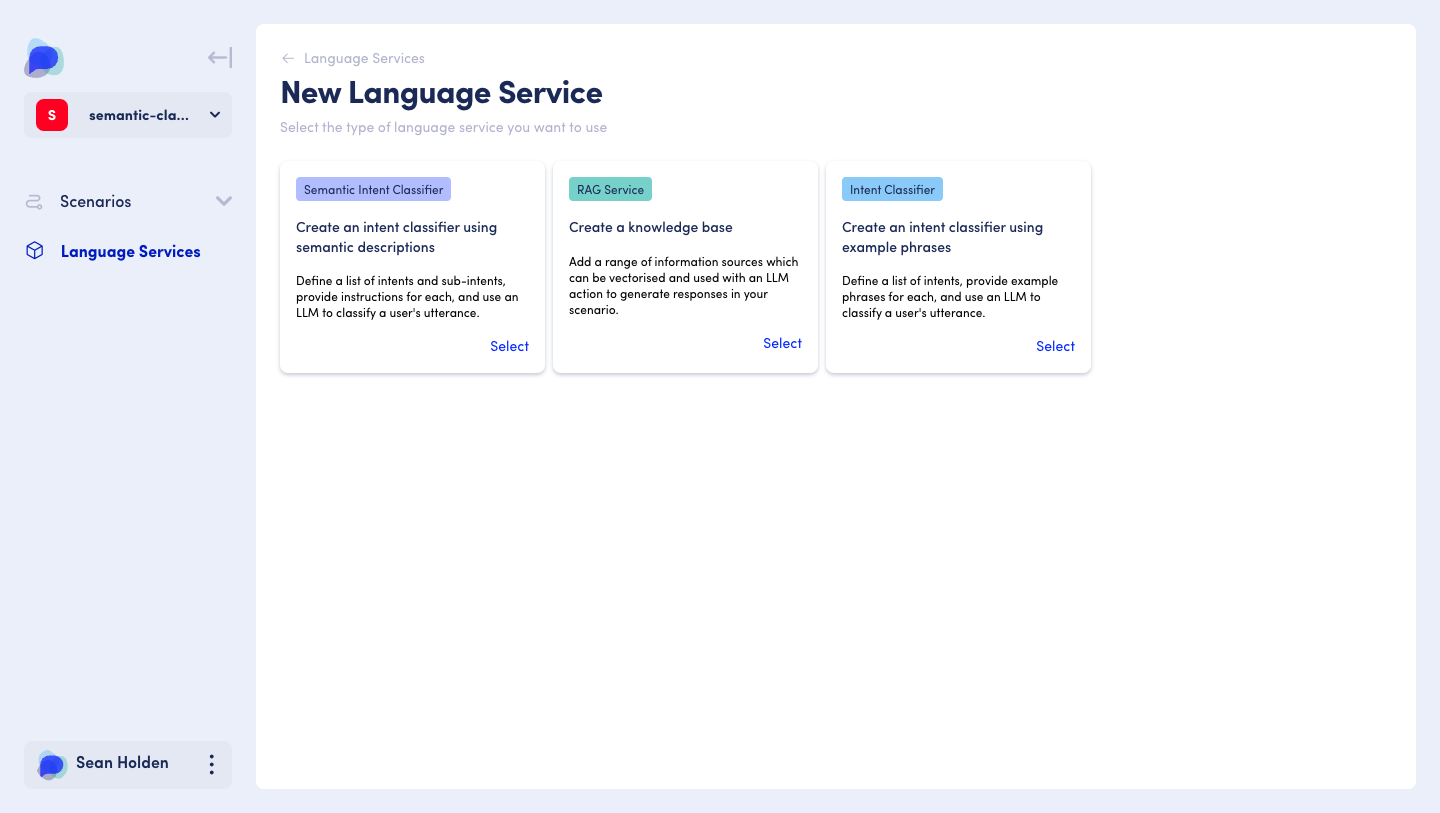Click the Language Services cube icon
This screenshot has width=1440, height=813.
coord(34,251)
